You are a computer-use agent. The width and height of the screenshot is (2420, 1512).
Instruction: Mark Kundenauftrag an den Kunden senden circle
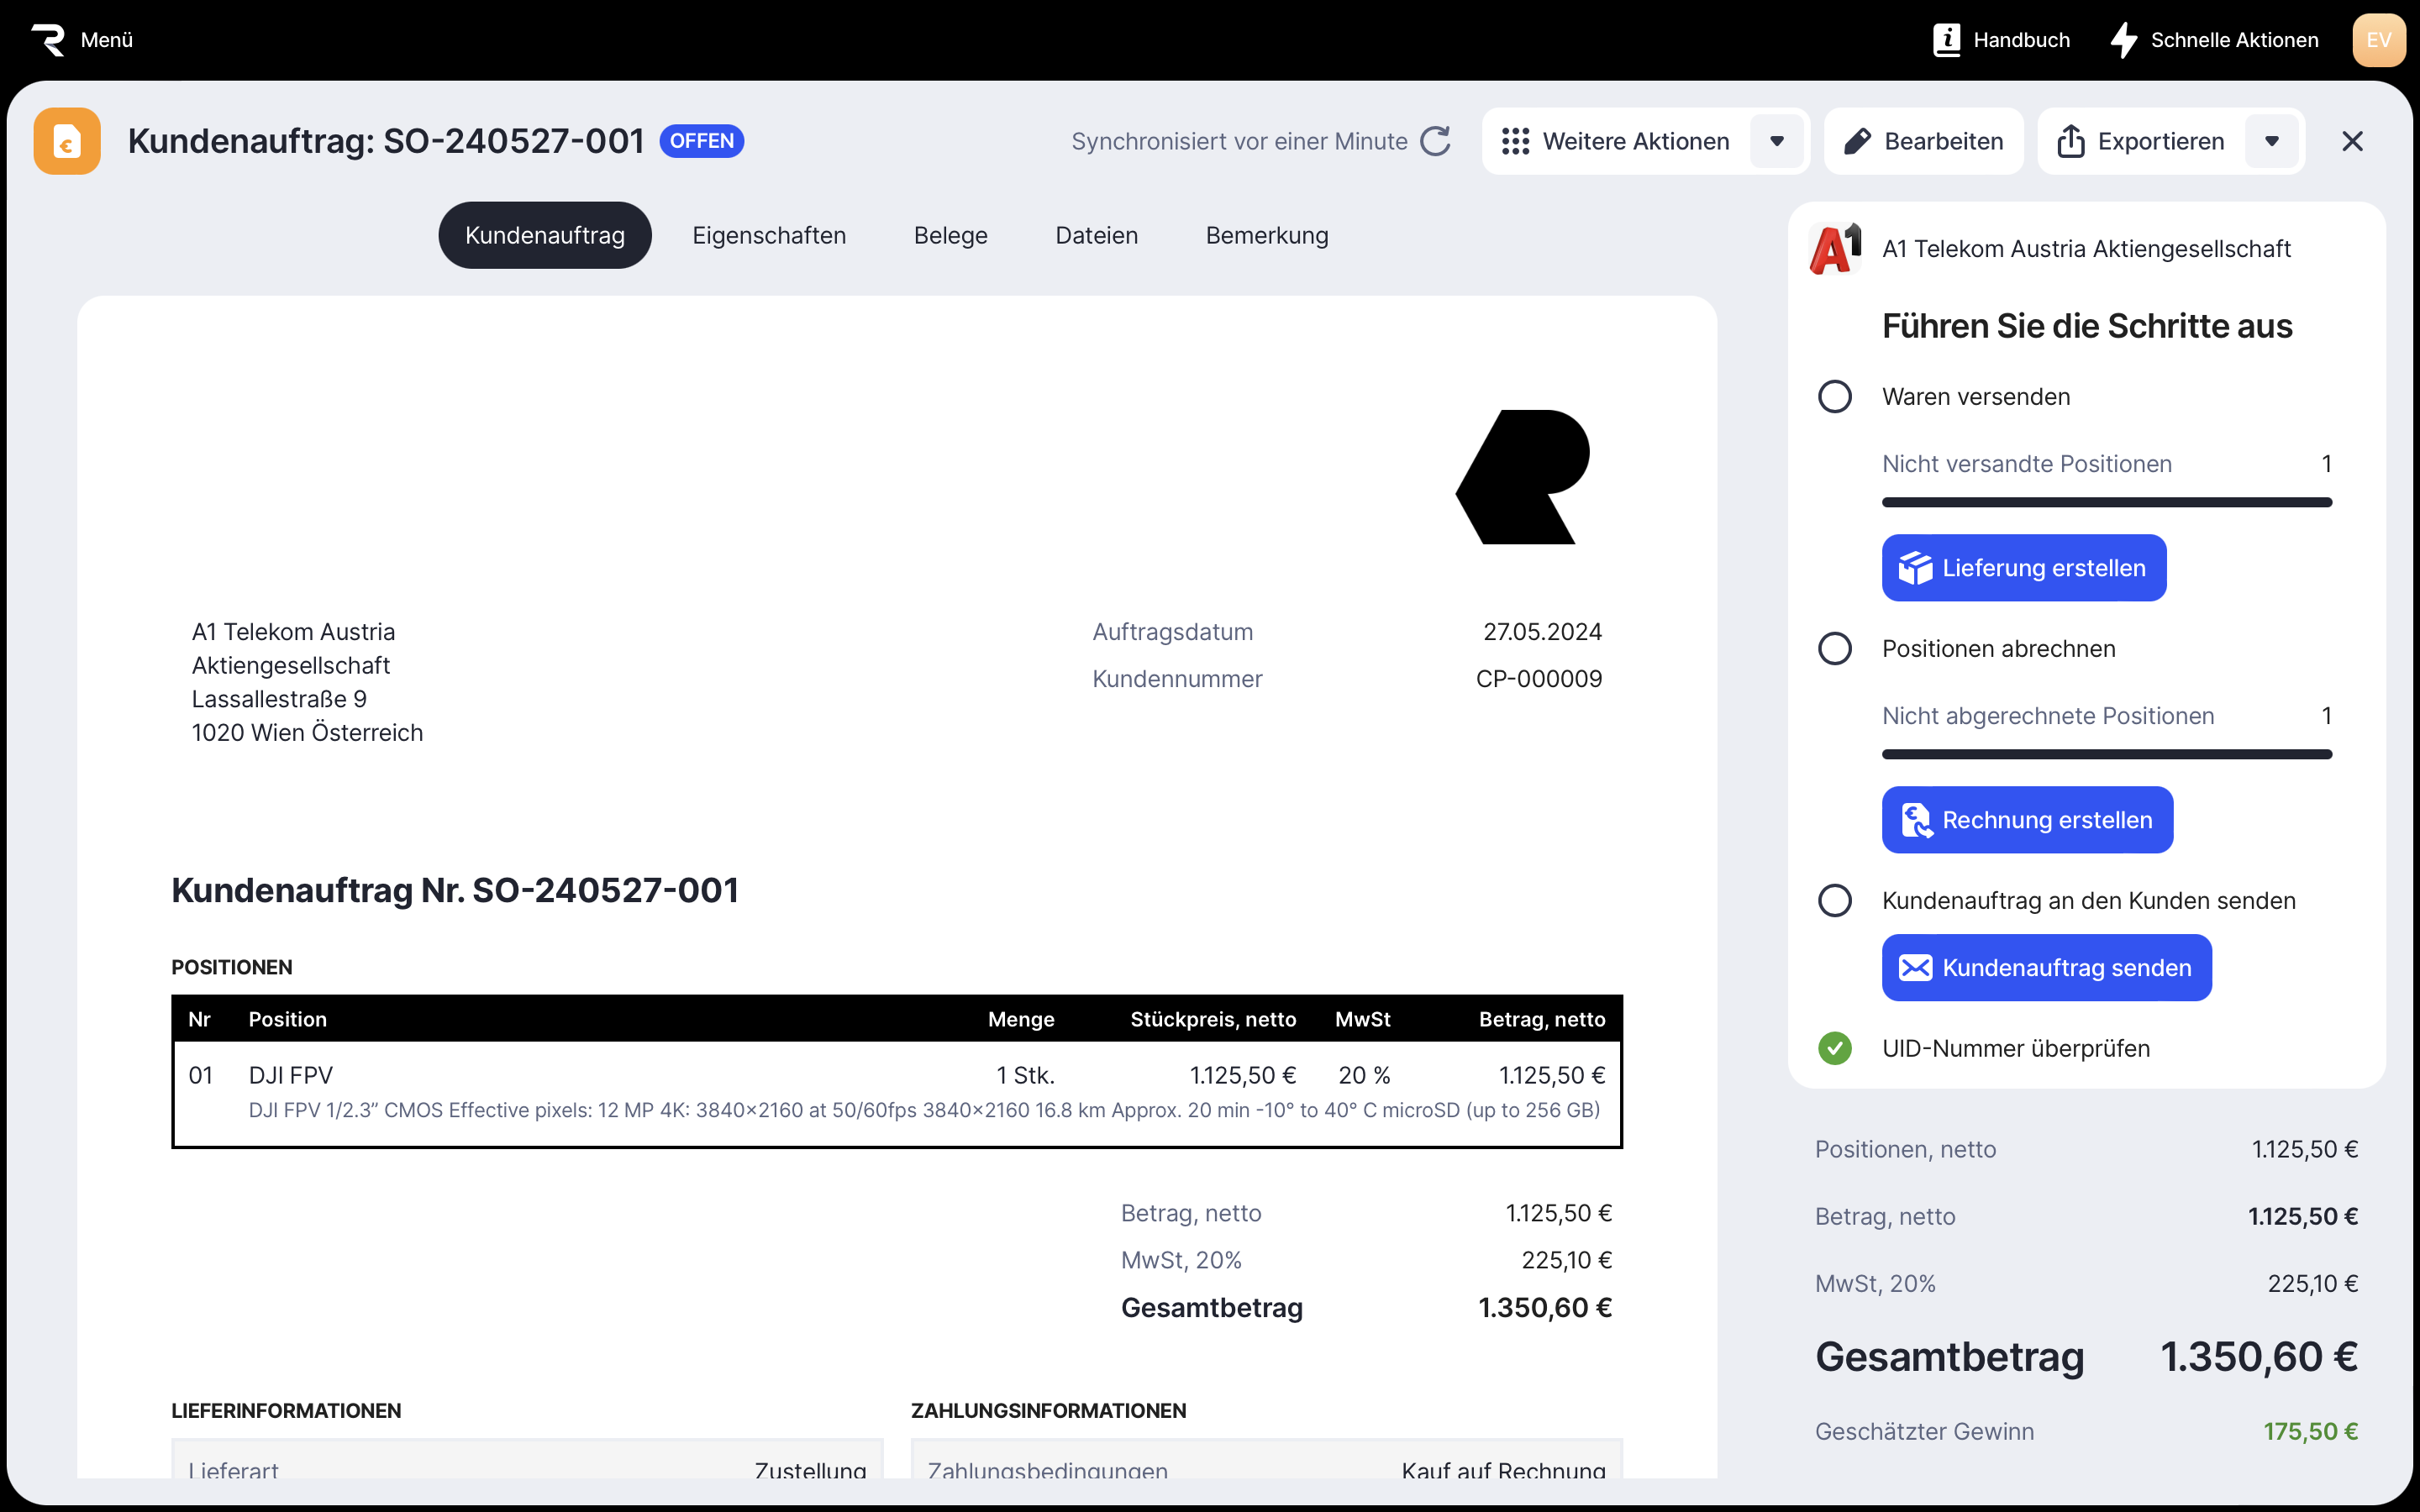click(1834, 901)
